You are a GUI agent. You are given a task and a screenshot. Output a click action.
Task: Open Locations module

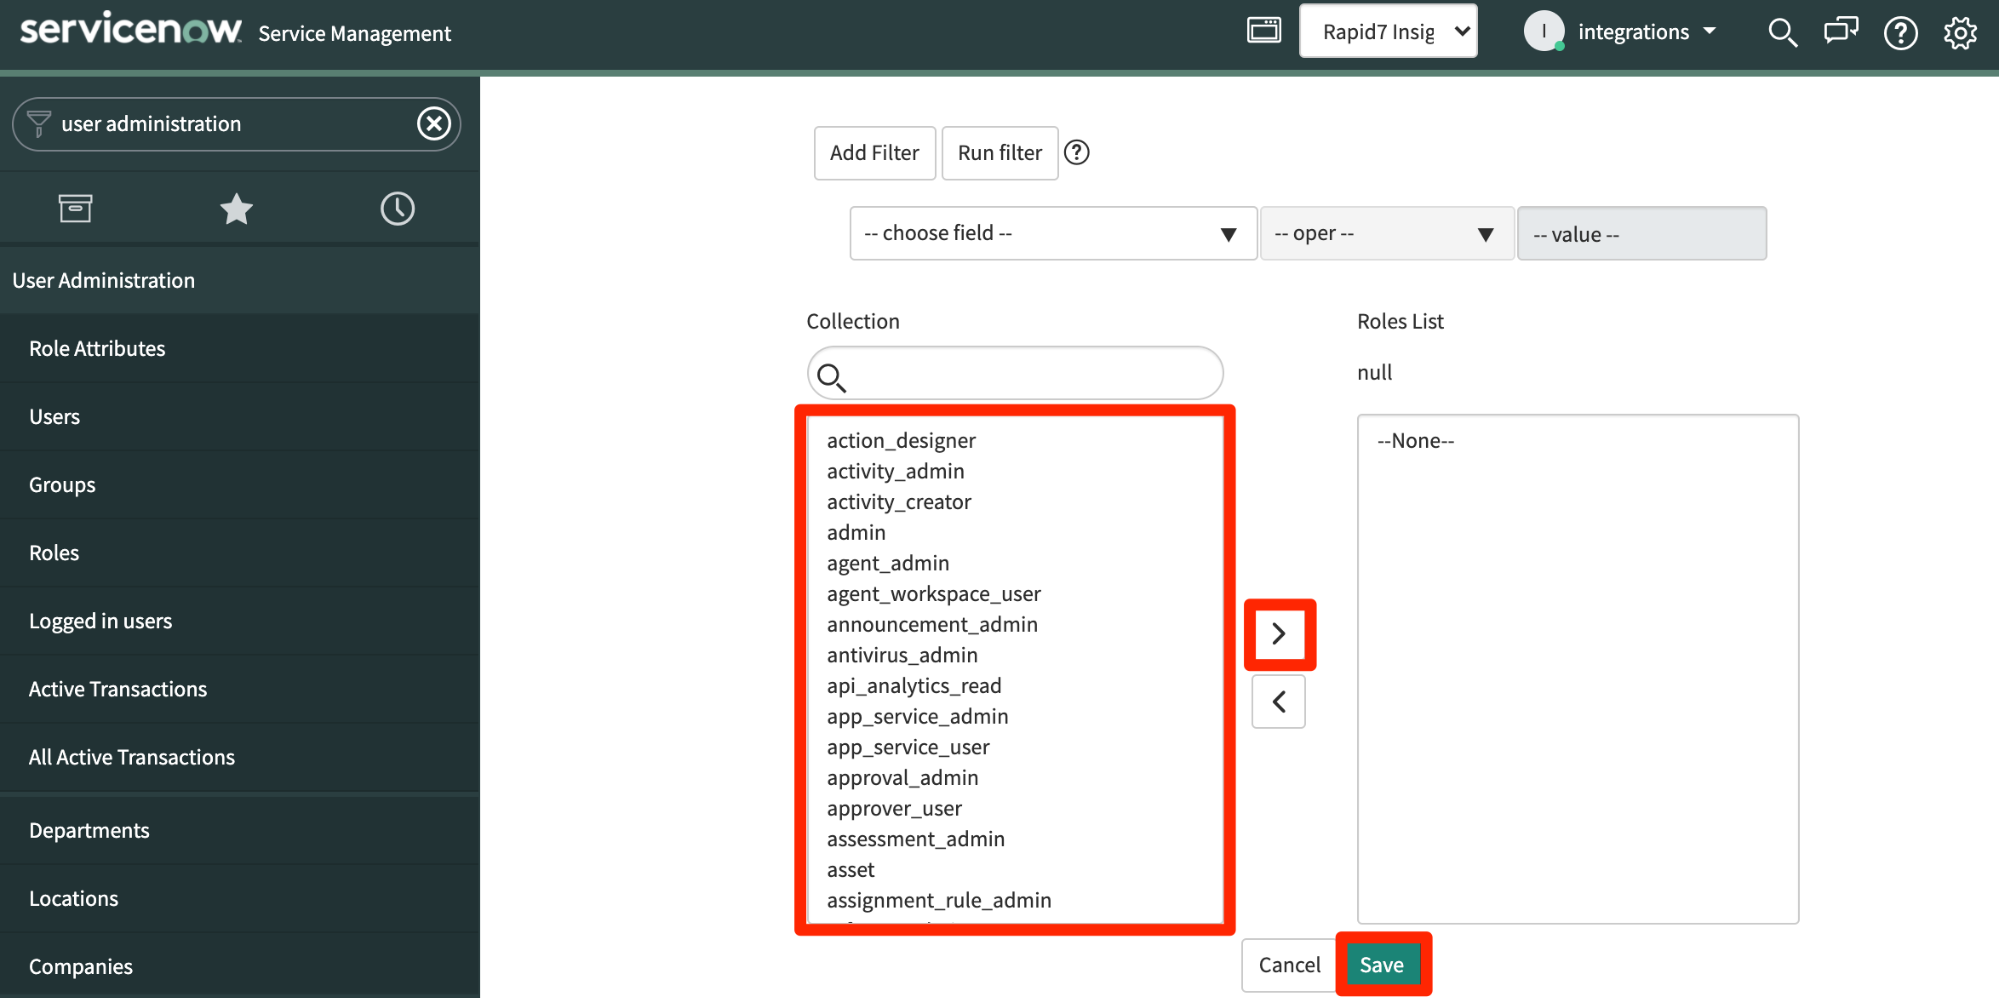coord(240,898)
